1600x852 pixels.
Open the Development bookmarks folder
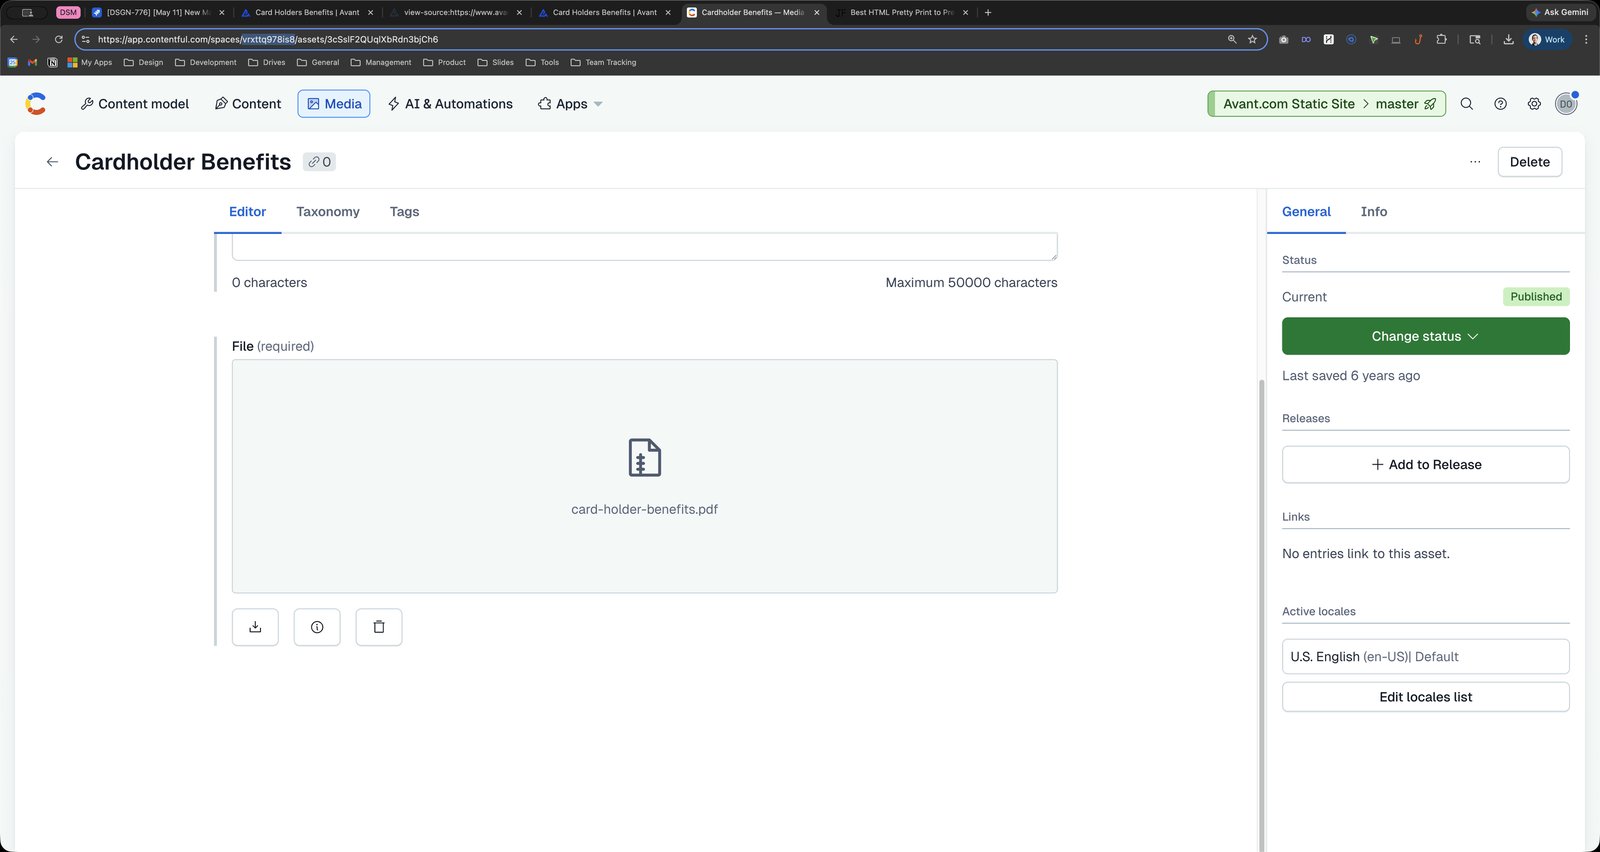pyautogui.click(x=205, y=62)
